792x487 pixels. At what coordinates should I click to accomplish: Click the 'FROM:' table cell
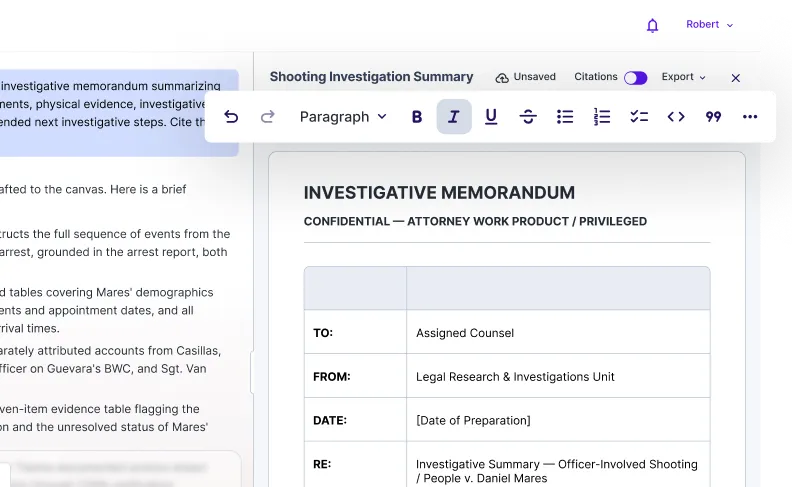[355, 376]
